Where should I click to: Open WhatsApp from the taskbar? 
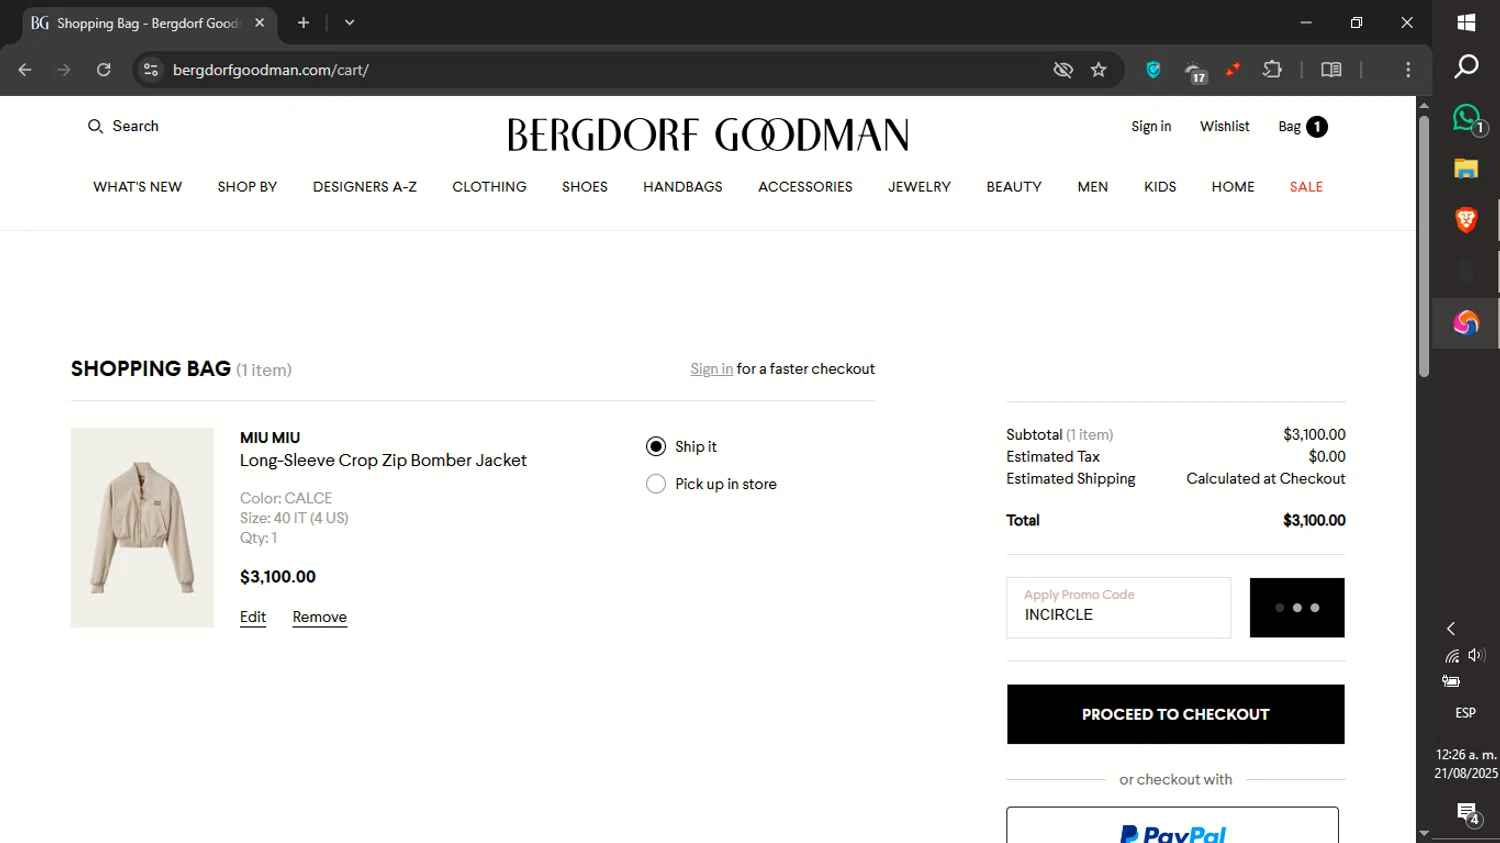point(1468,119)
